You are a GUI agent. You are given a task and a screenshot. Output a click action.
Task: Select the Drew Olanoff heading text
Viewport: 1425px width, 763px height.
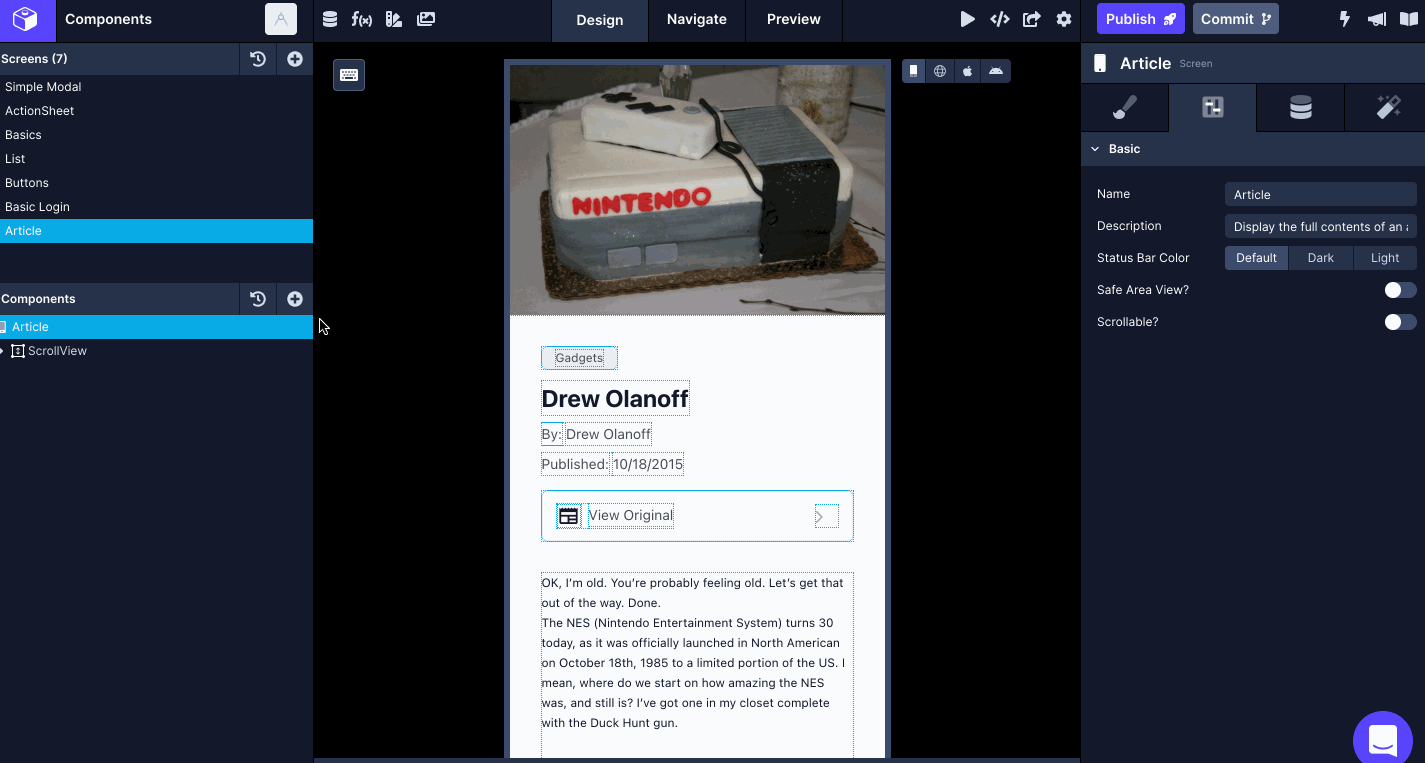tap(615, 399)
